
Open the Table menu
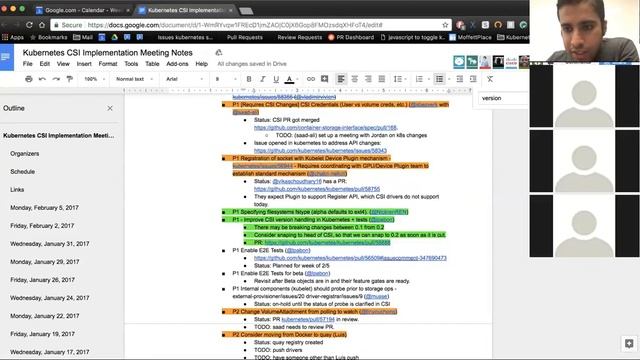(x=152, y=64)
